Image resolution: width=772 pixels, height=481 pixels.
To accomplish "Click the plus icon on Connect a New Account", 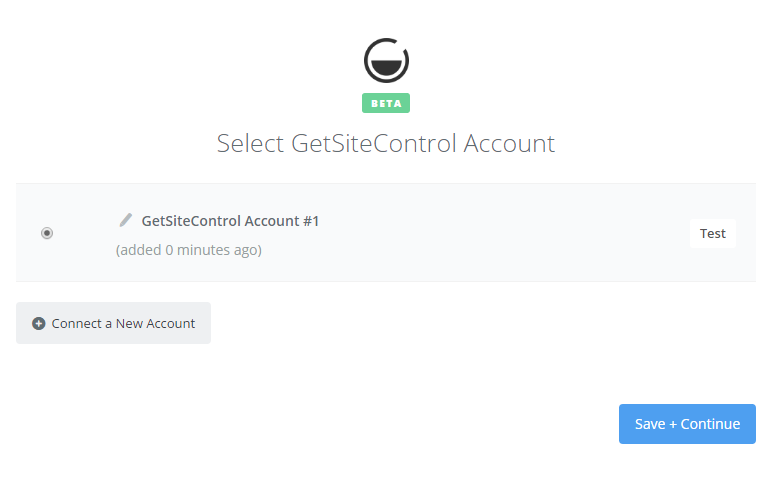I will point(38,323).
